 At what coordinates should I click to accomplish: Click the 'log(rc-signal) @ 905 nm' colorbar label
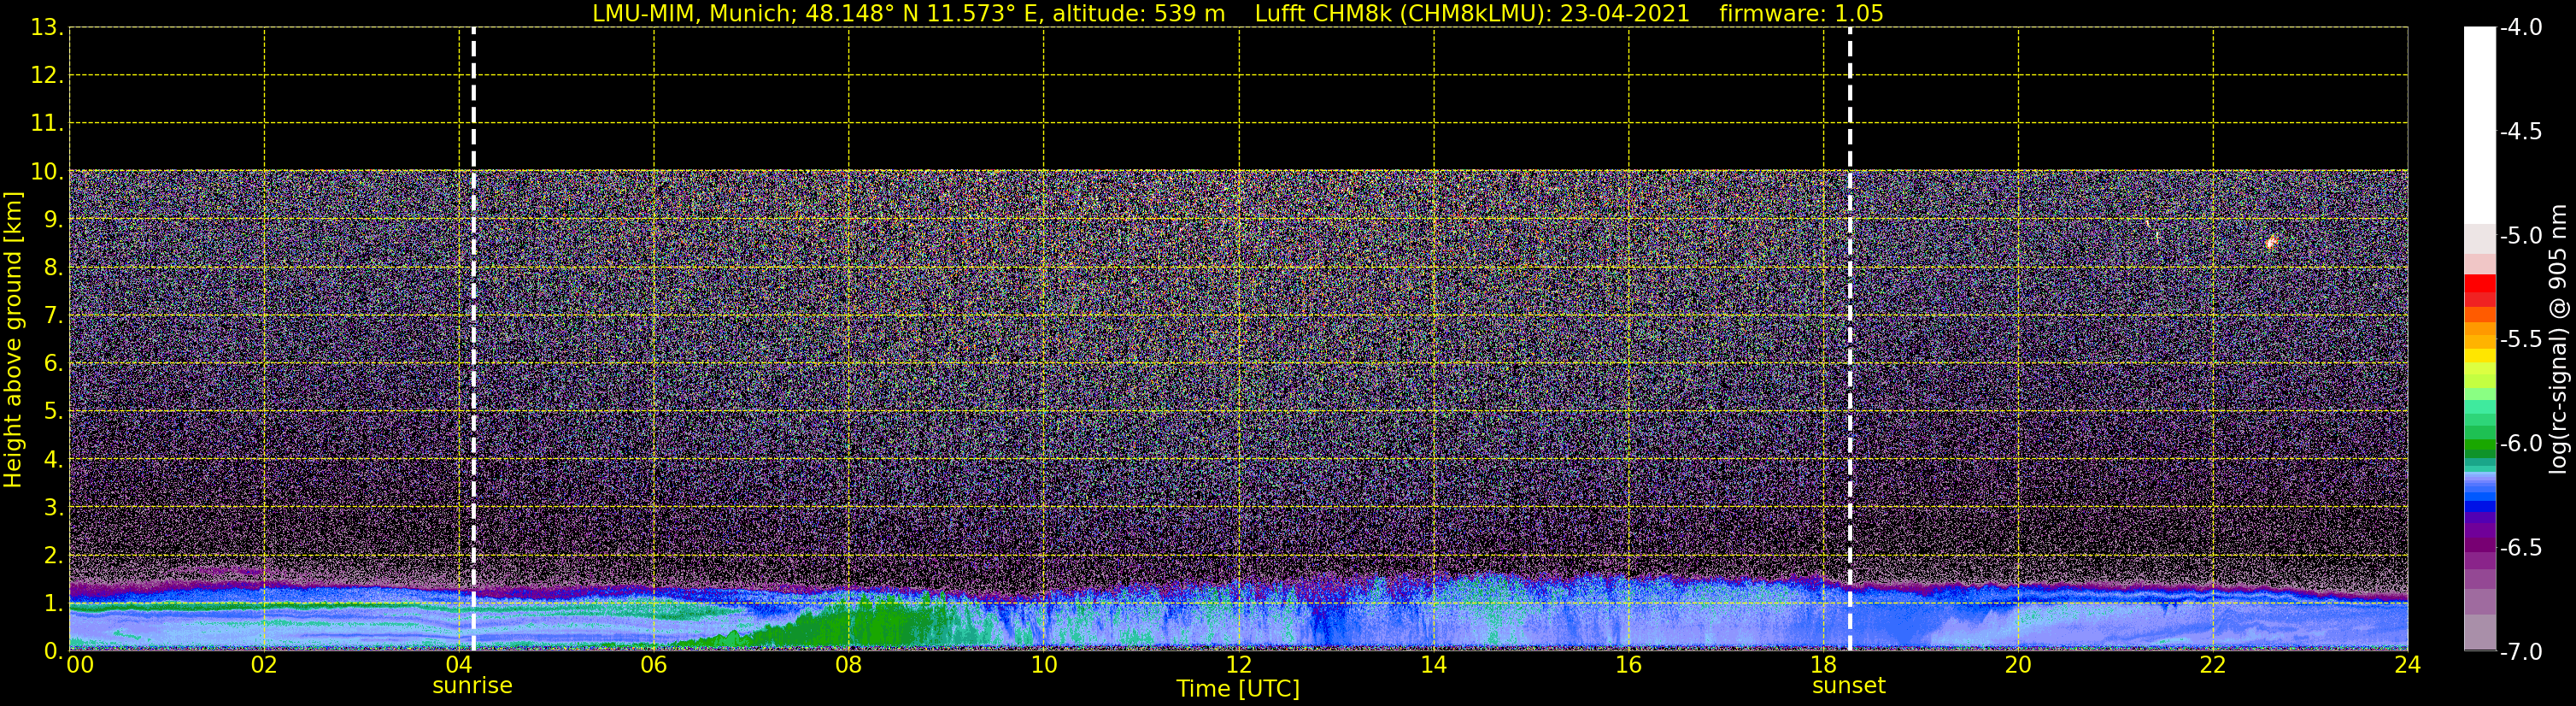[2558, 339]
